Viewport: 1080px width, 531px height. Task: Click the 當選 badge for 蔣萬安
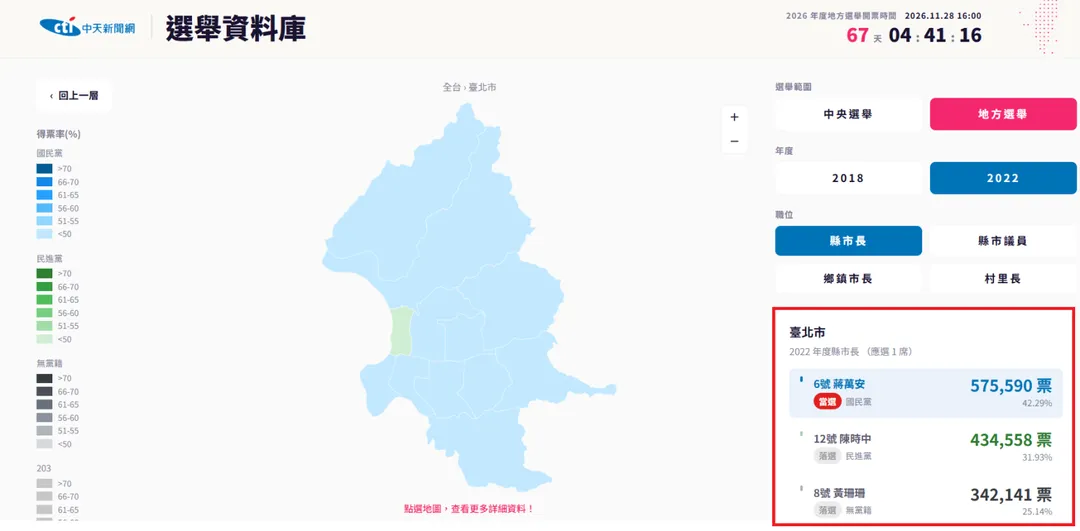[827, 402]
